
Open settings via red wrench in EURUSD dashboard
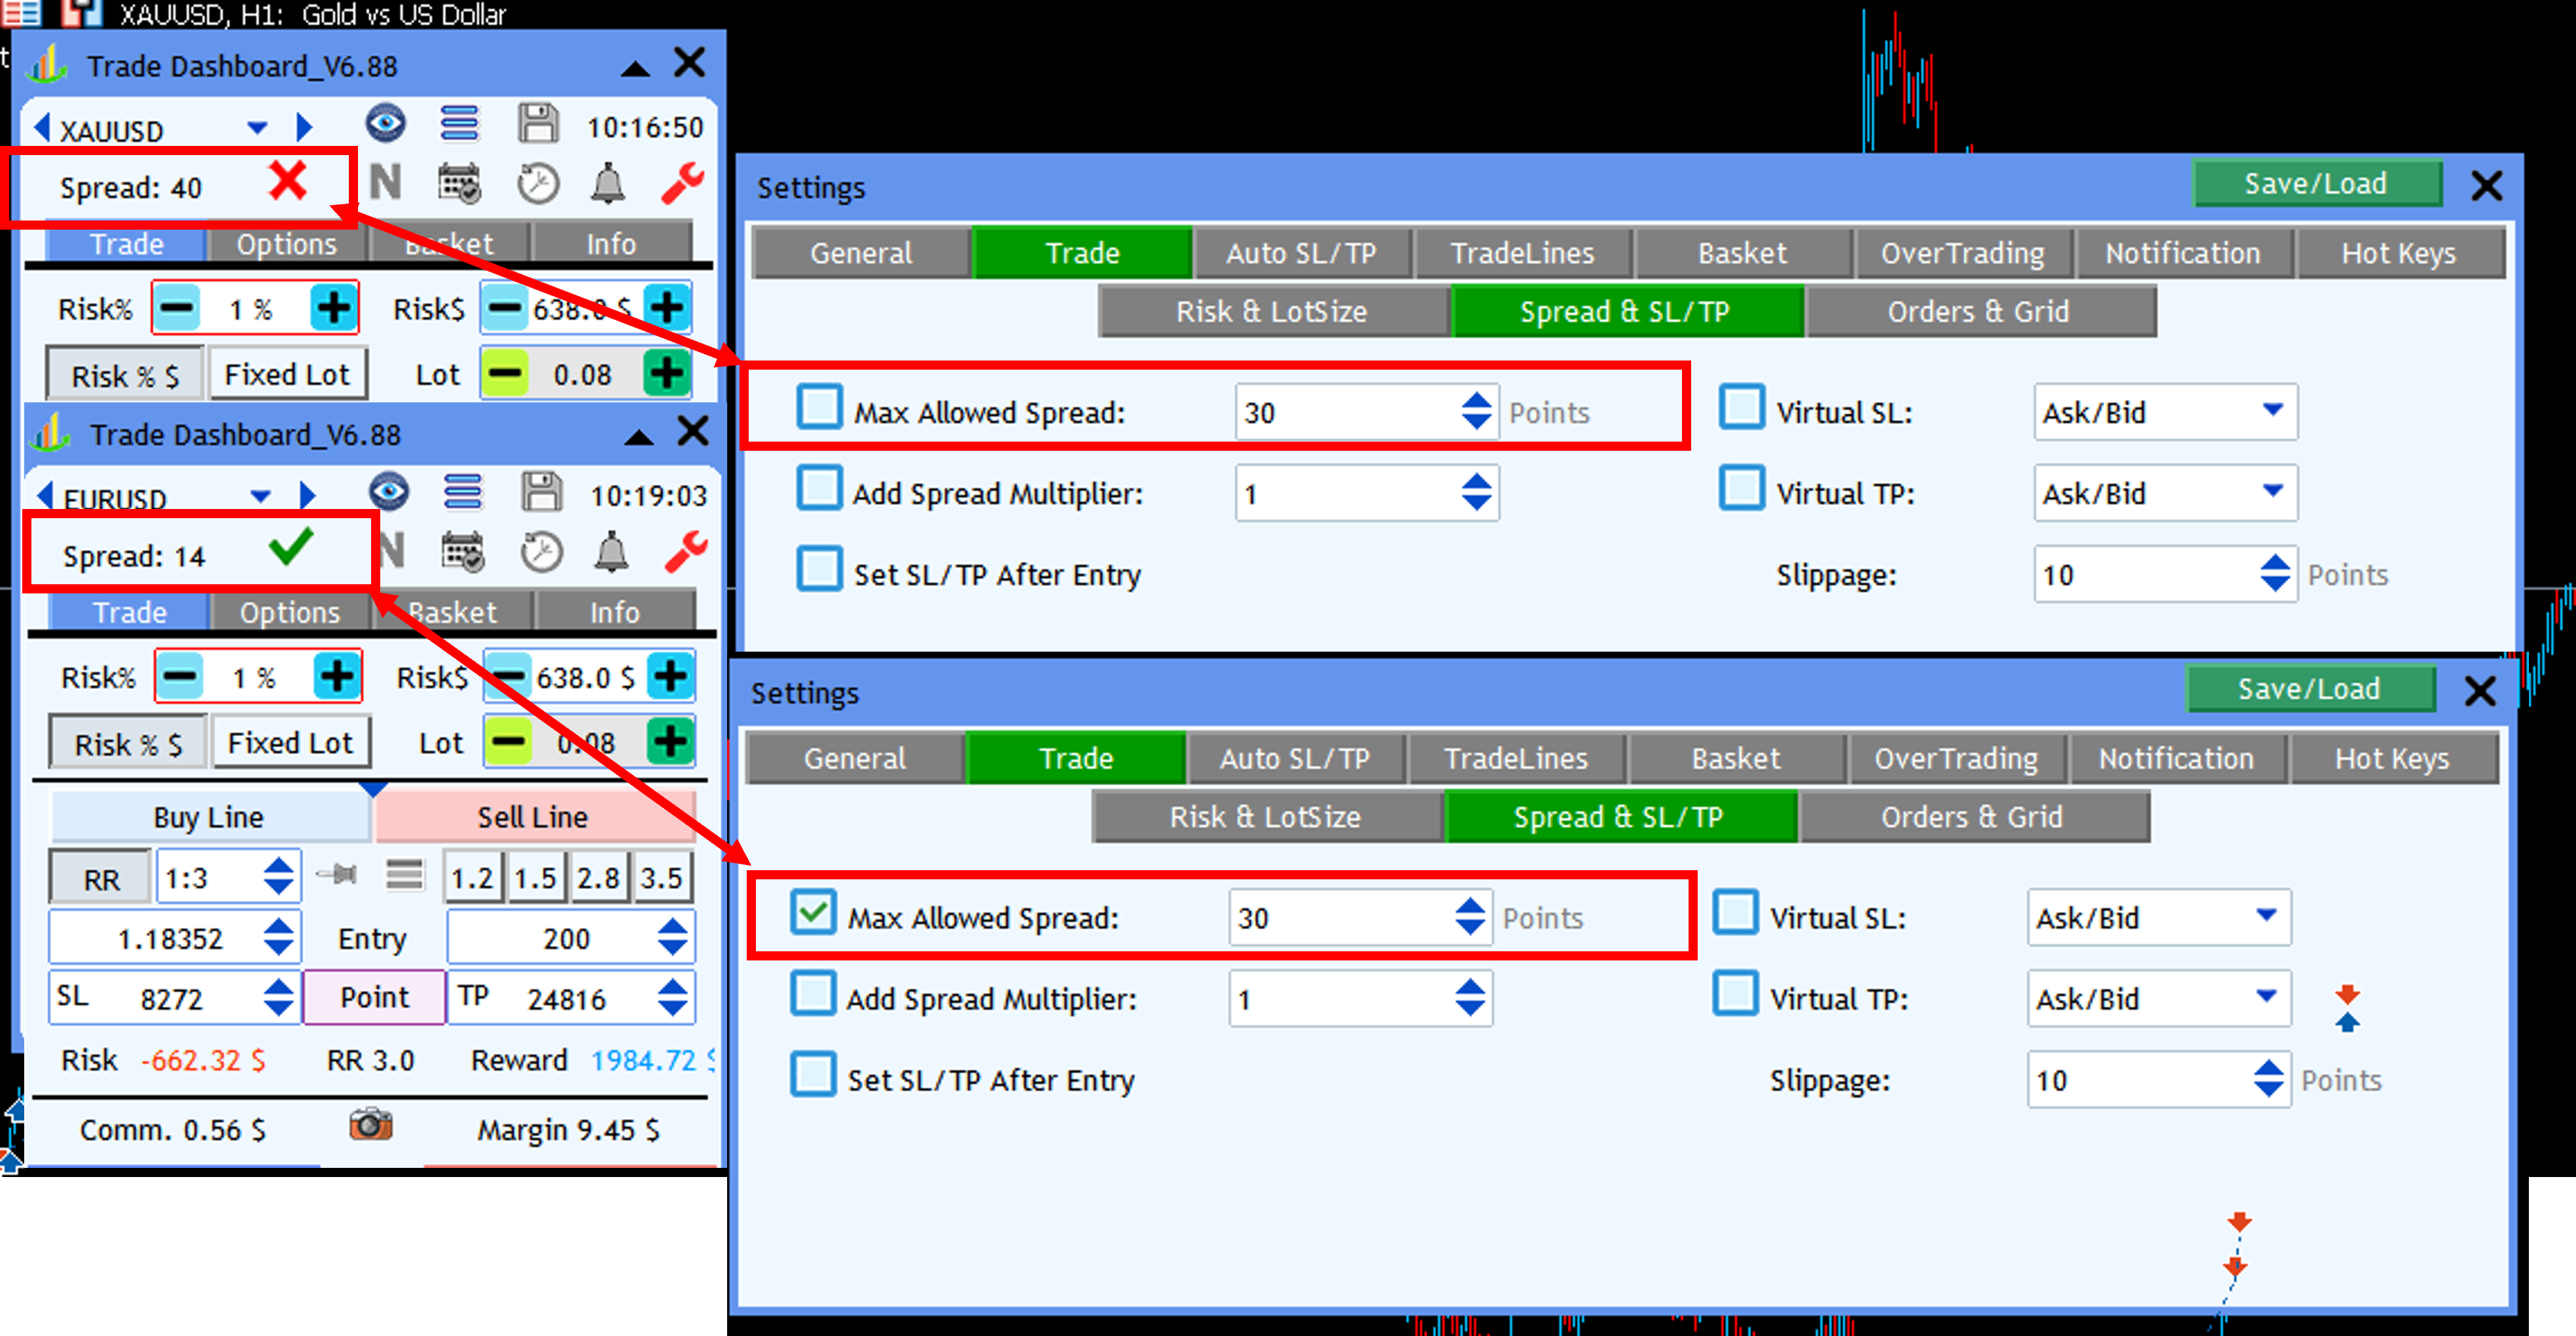point(686,551)
